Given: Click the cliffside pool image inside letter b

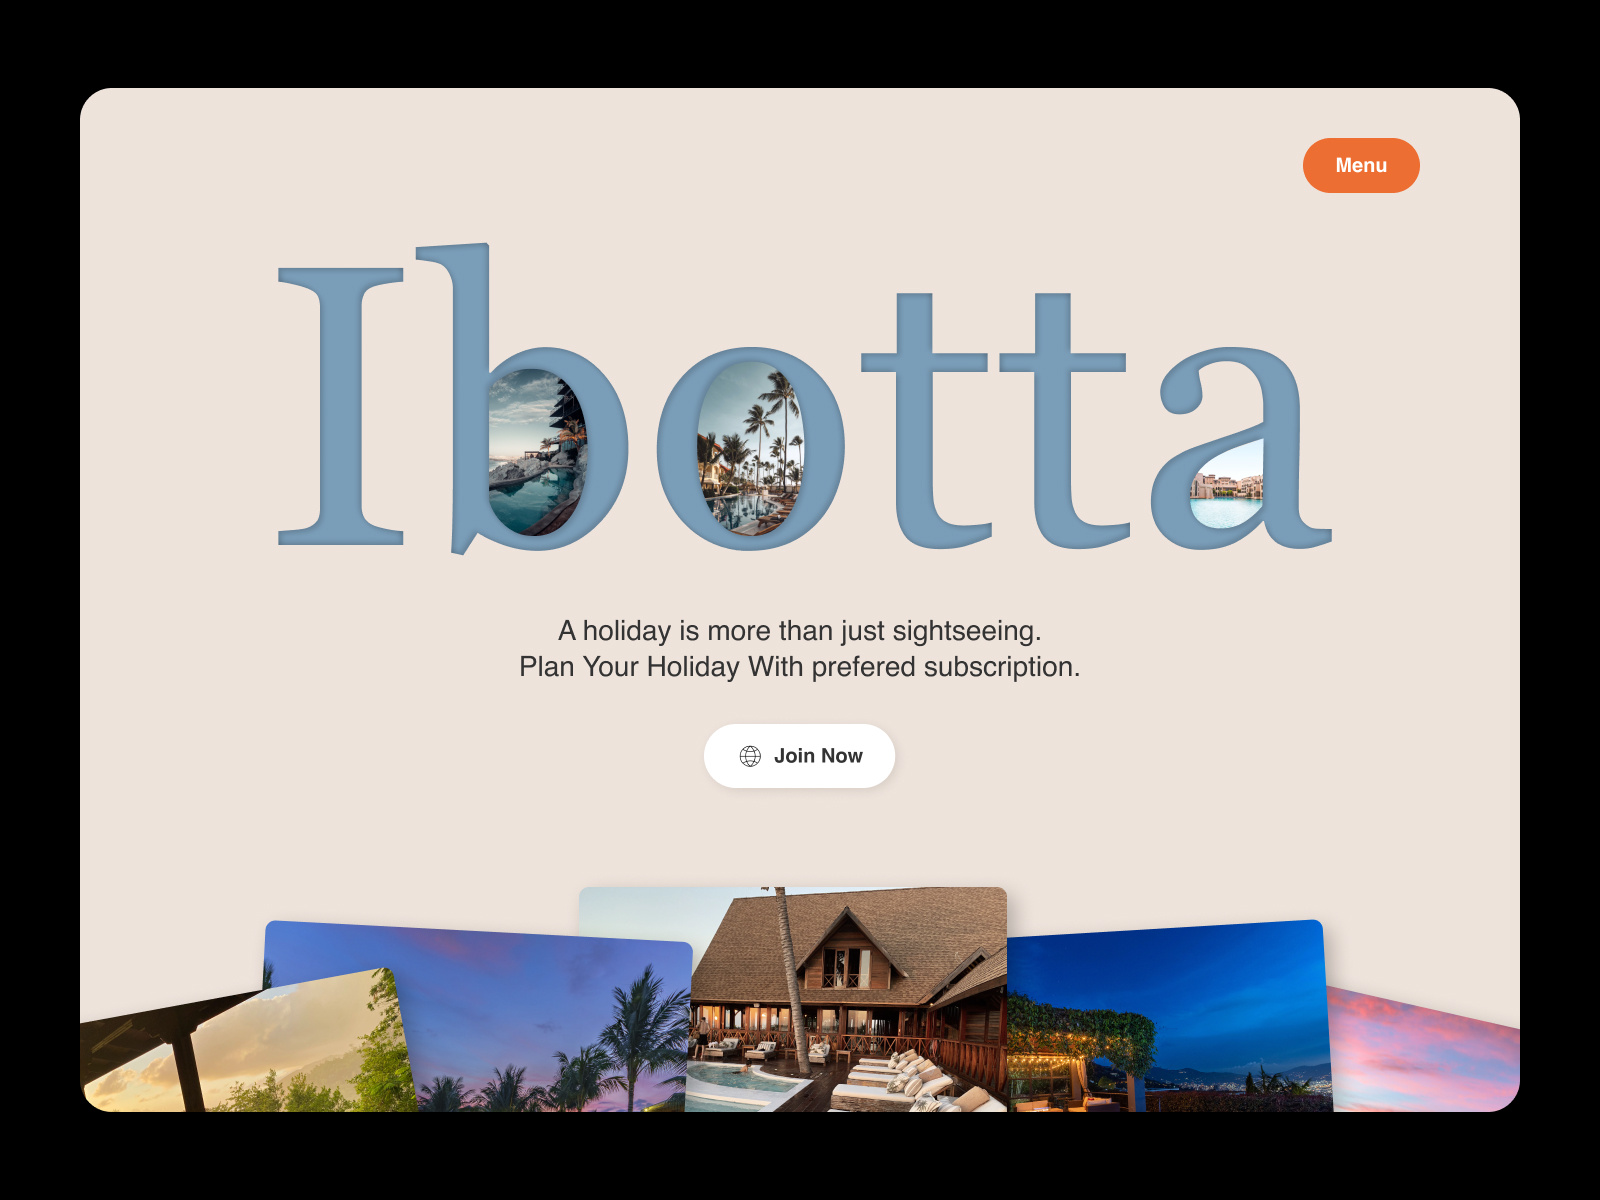Looking at the screenshot, I should tap(537, 452).
